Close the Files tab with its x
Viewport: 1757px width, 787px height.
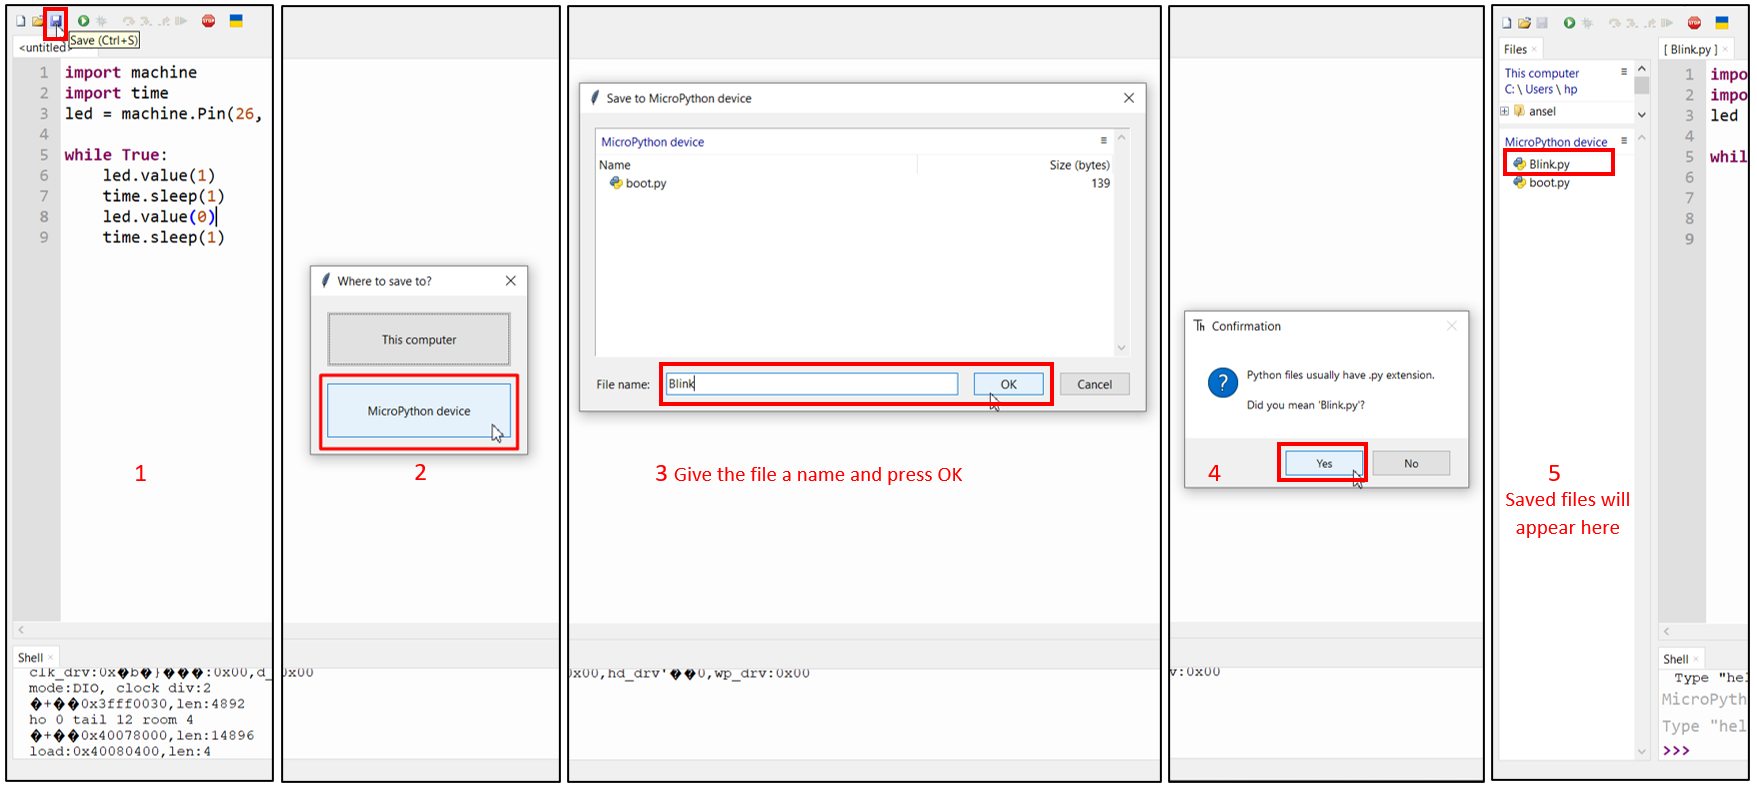coord(1534,49)
